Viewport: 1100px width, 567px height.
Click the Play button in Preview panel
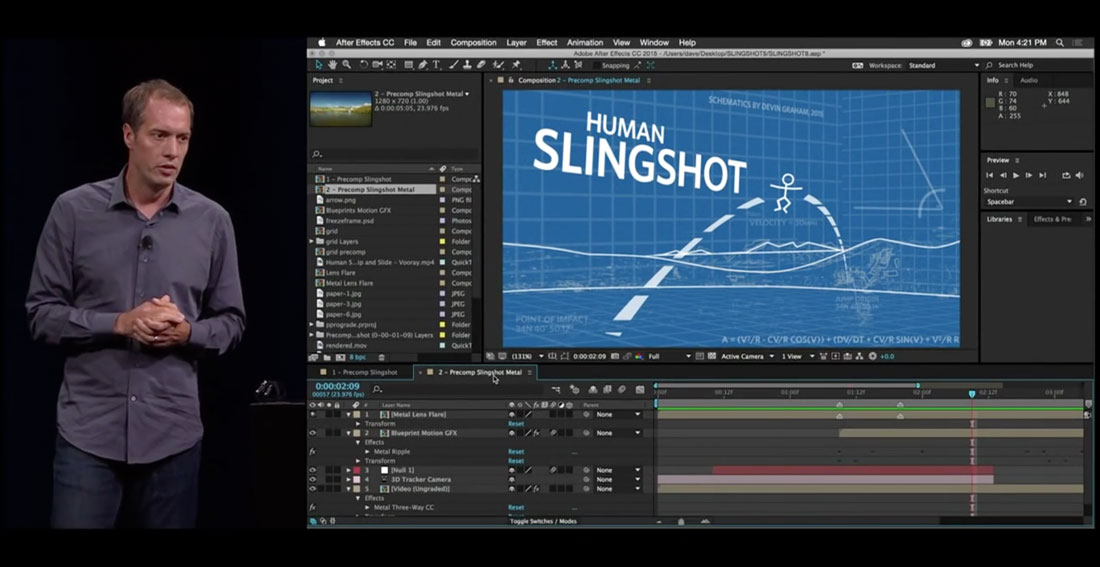click(1016, 175)
